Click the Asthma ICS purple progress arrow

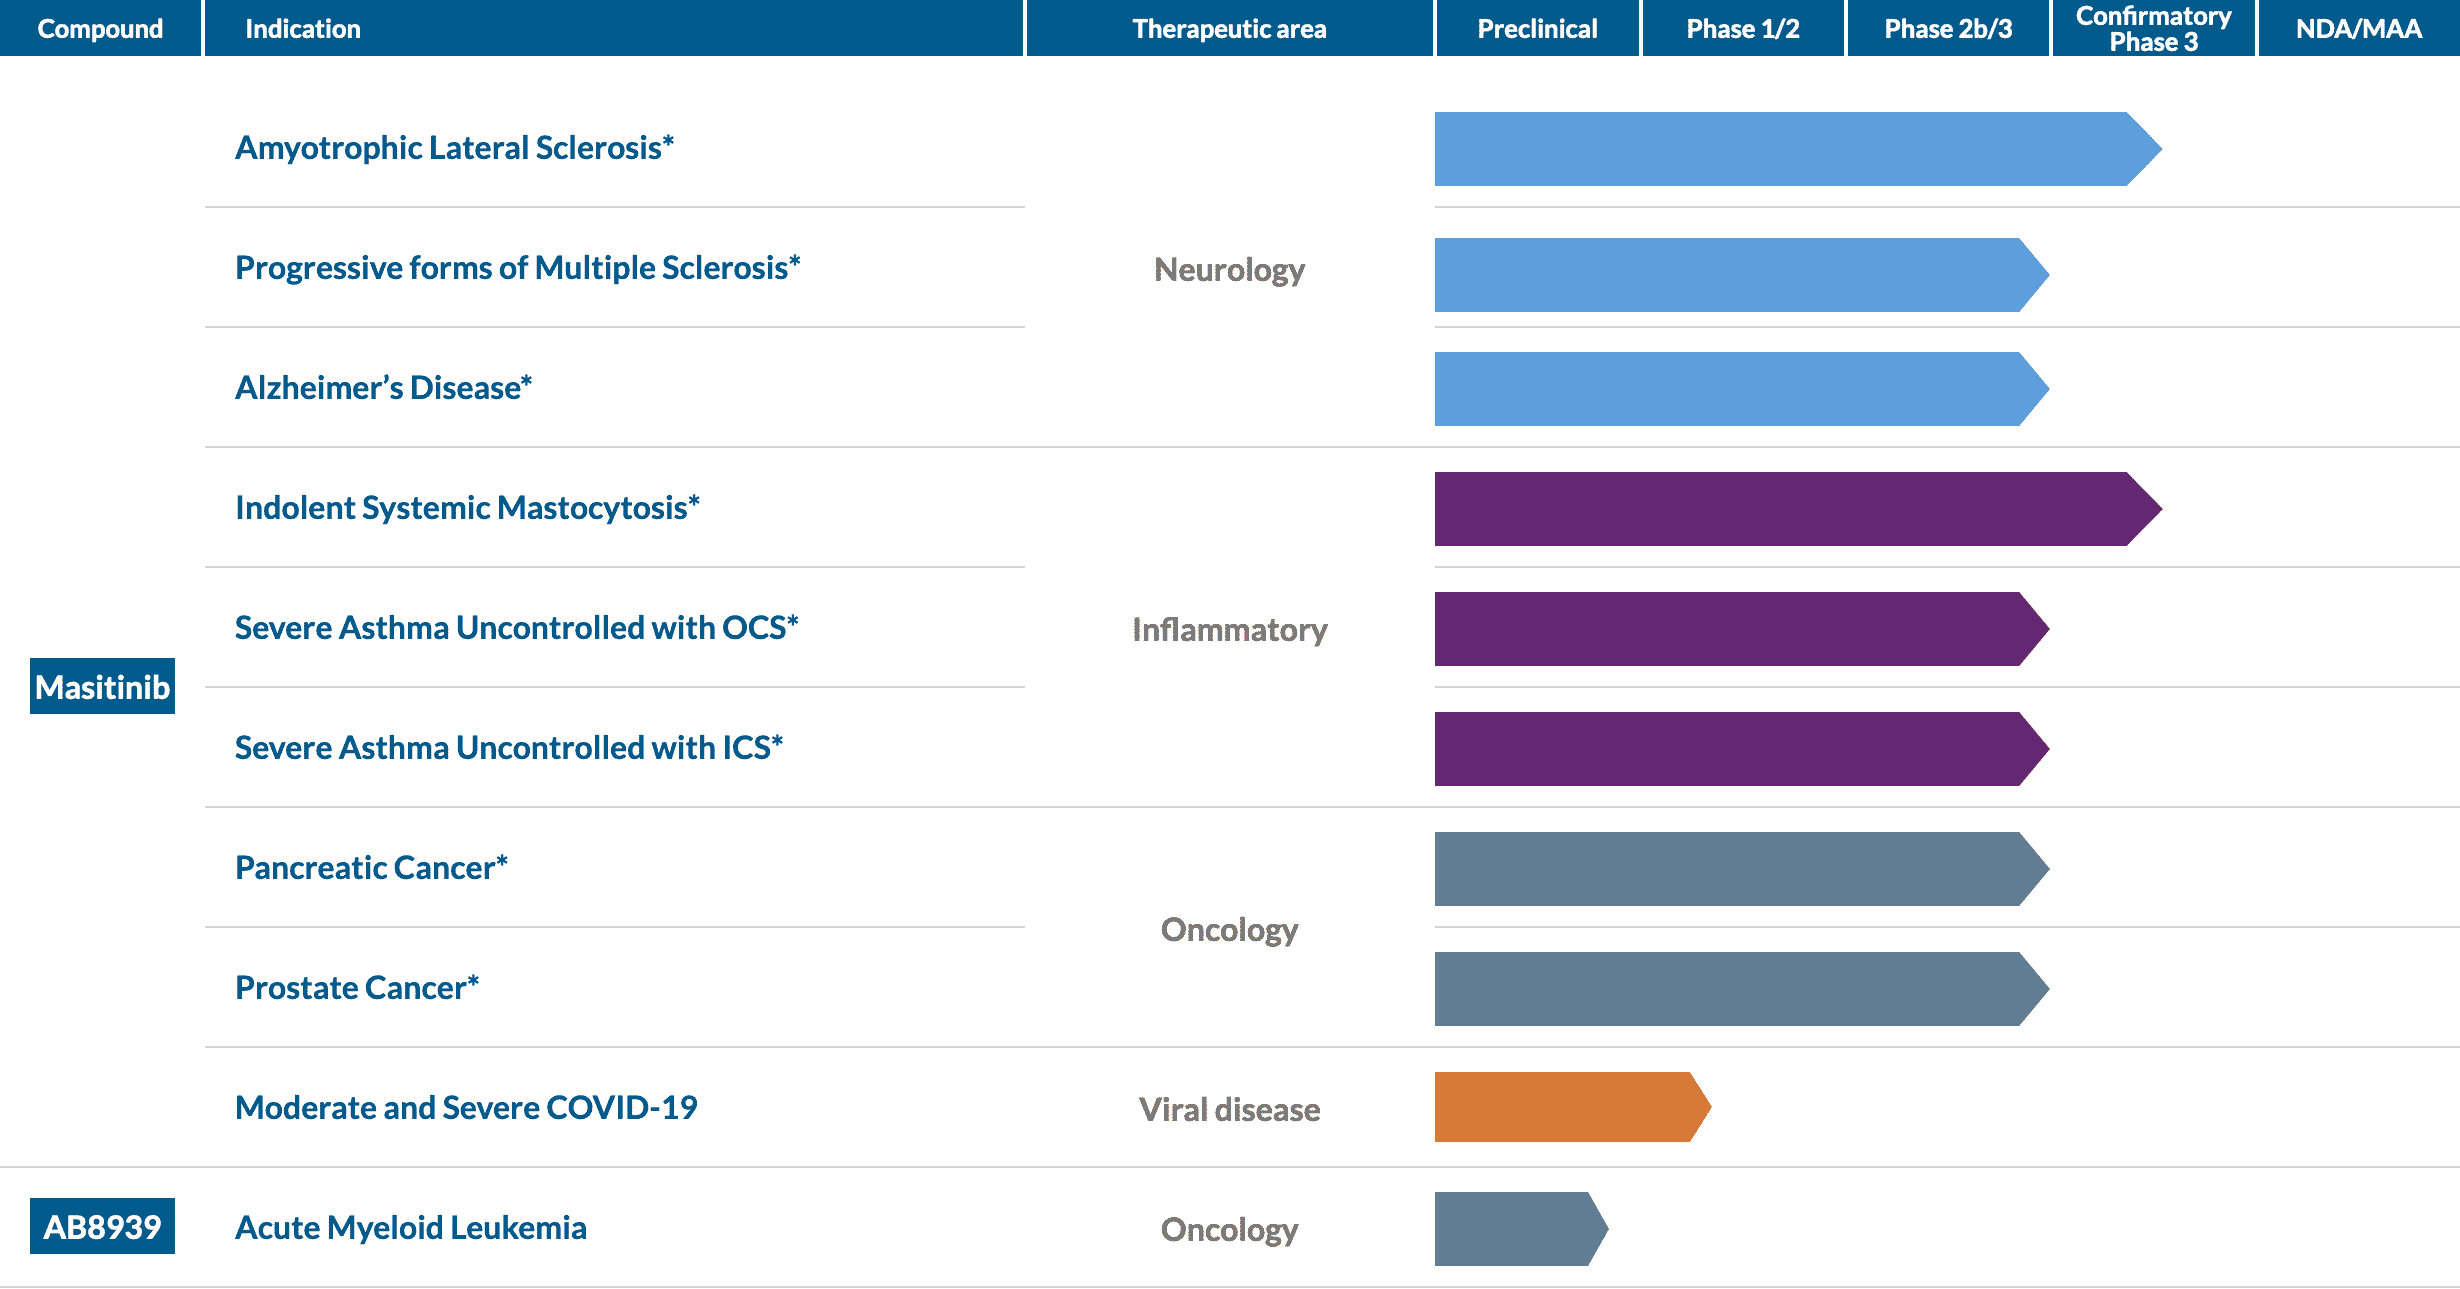pyautogui.click(x=1742, y=749)
